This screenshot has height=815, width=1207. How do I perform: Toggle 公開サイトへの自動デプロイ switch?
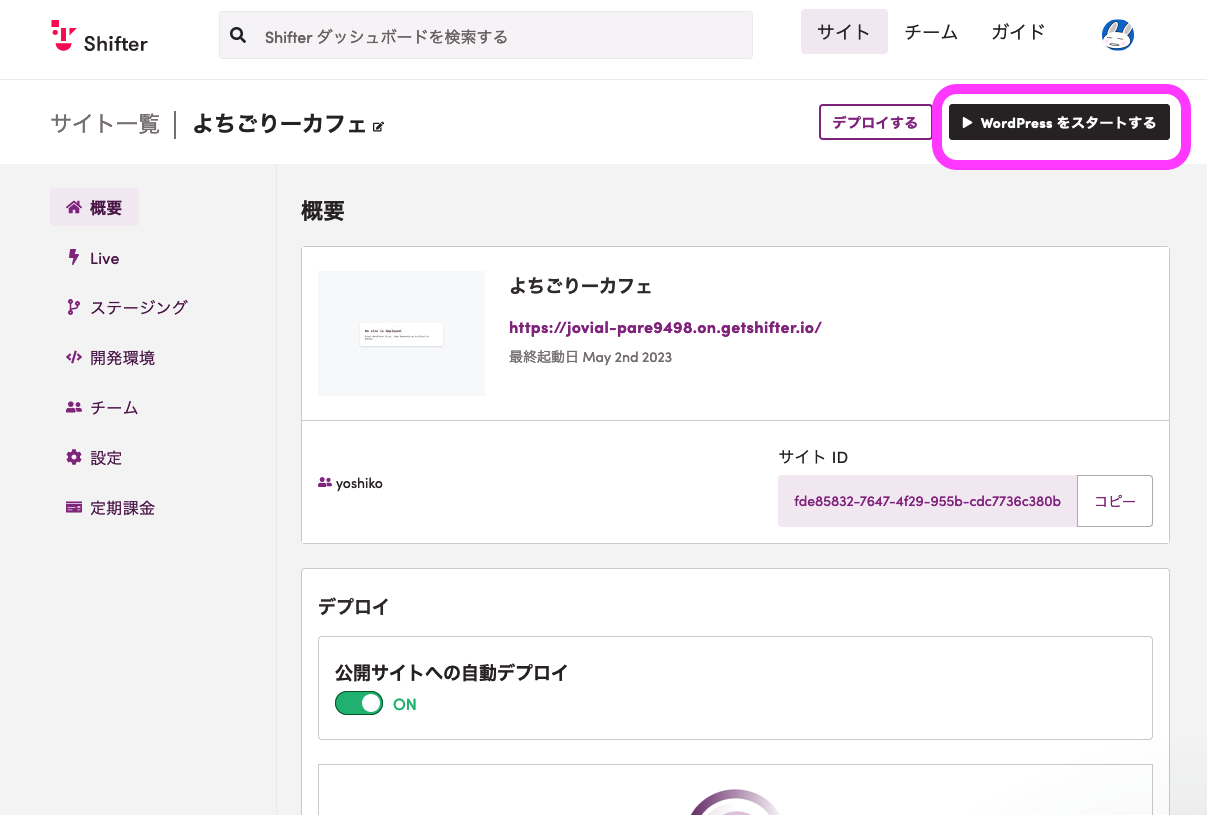click(359, 704)
